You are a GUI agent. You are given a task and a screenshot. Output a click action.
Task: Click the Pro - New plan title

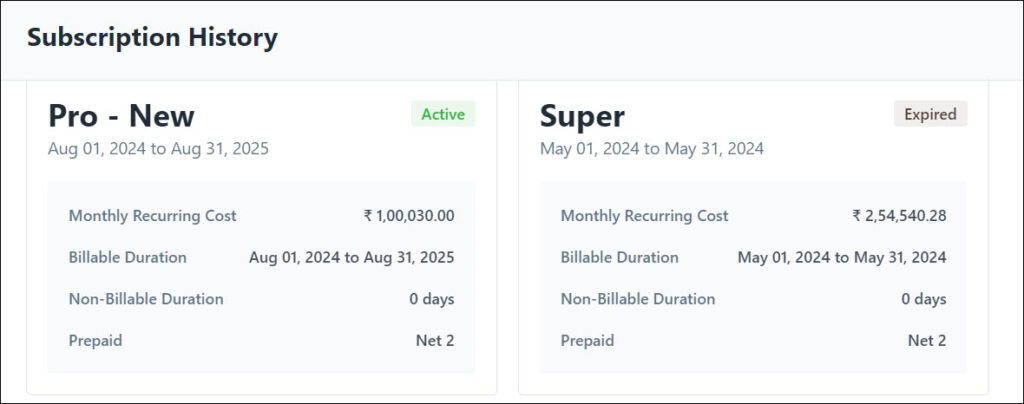point(121,116)
